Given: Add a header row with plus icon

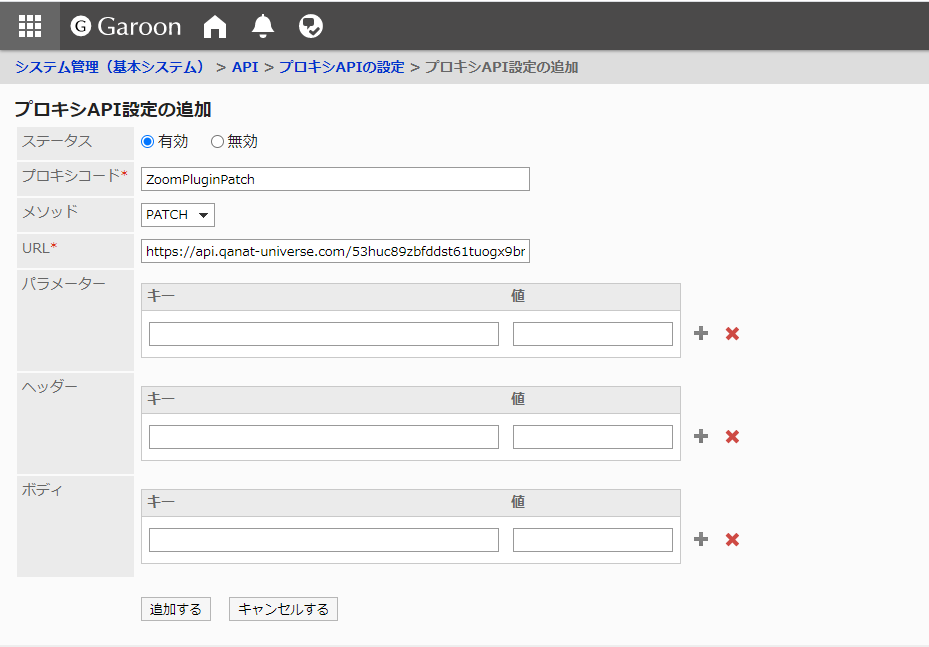Looking at the screenshot, I should [701, 437].
